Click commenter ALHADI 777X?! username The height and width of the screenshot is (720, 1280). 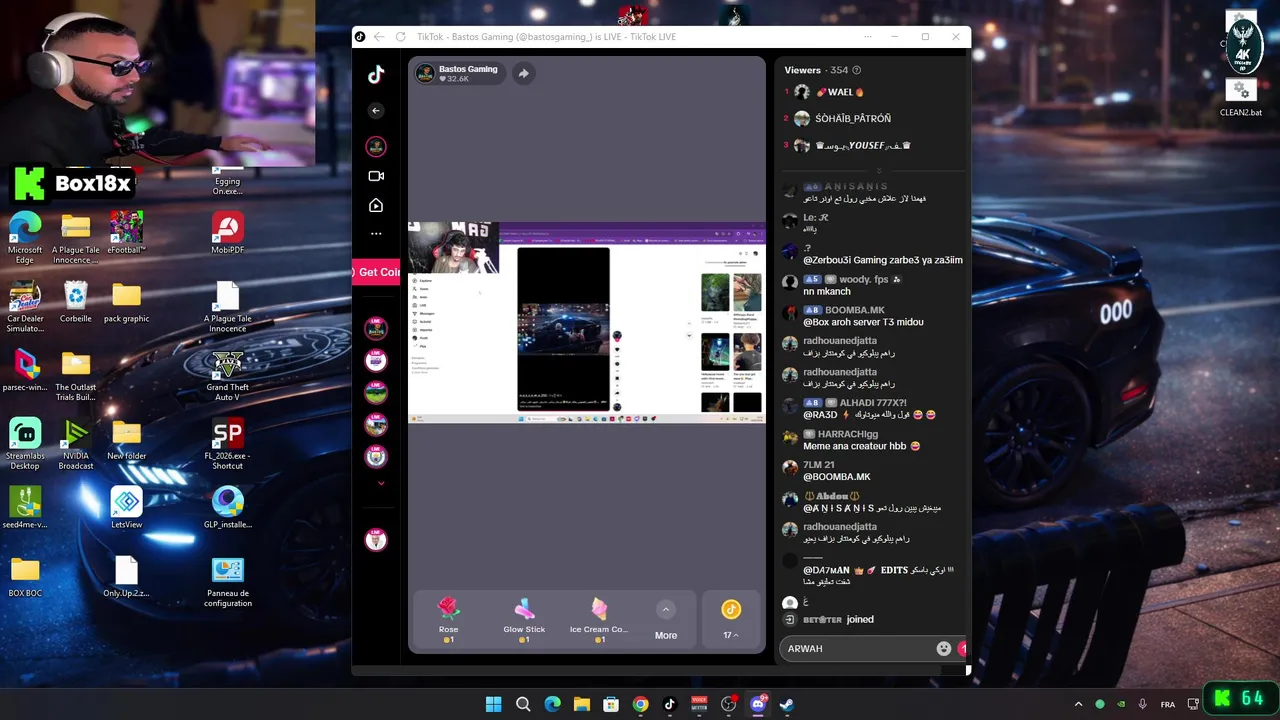tap(873, 403)
